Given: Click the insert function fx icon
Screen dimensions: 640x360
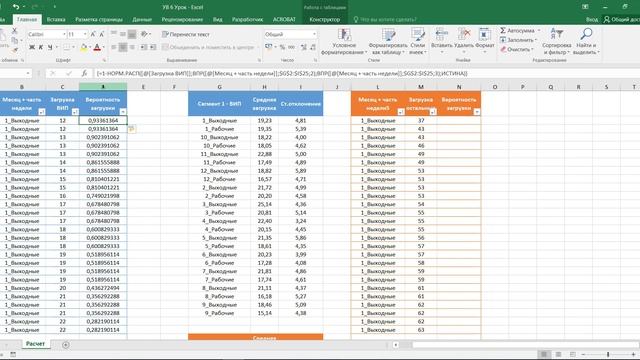Looking at the screenshot, I should click(84, 73).
